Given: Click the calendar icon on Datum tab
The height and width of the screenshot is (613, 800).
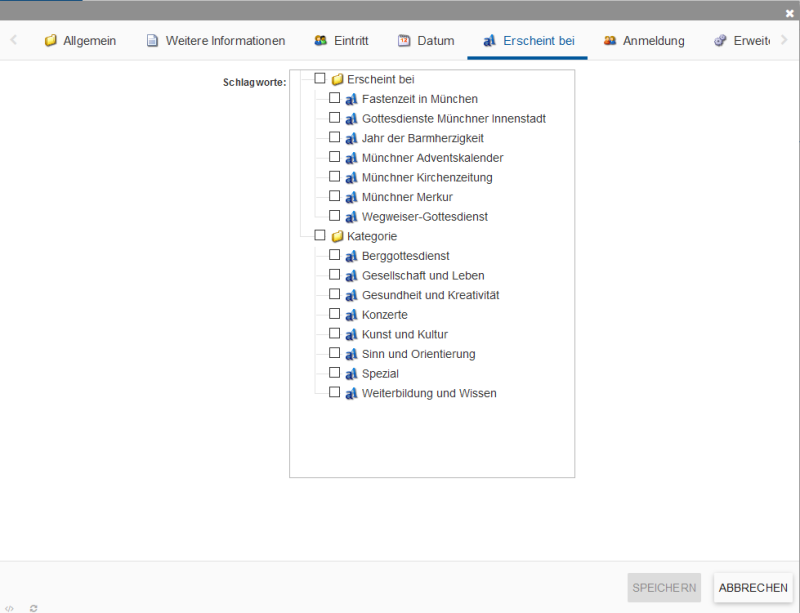Looking at the screenshot, I should [404, 41].
